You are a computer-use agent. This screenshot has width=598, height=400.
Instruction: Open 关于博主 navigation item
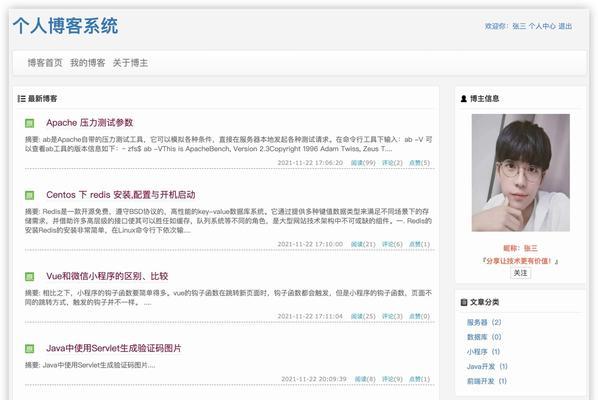click(130, 63)
